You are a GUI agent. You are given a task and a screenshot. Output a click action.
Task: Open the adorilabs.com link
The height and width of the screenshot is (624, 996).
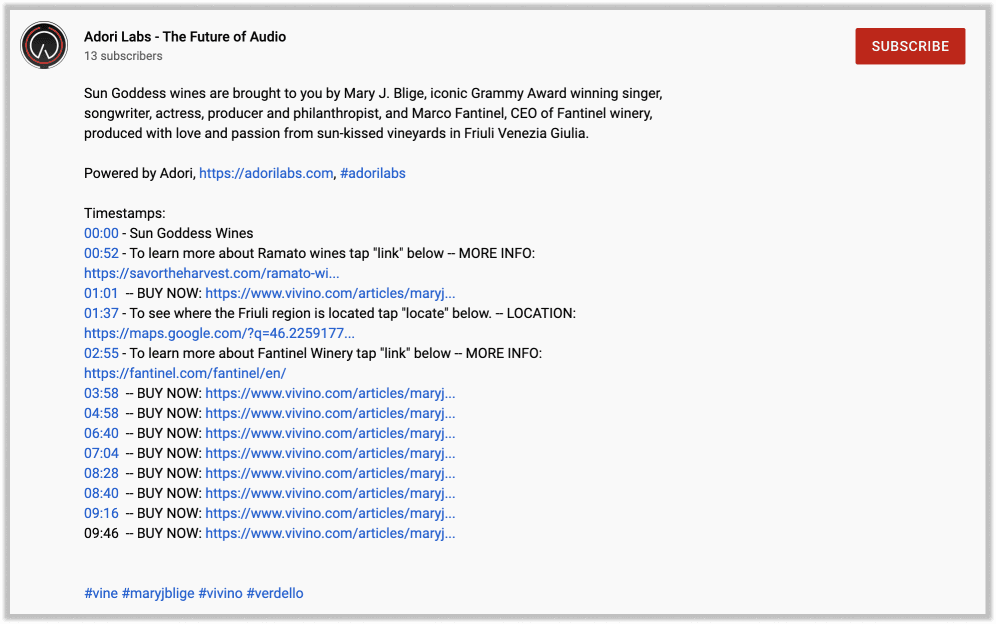tap(266, 173)
